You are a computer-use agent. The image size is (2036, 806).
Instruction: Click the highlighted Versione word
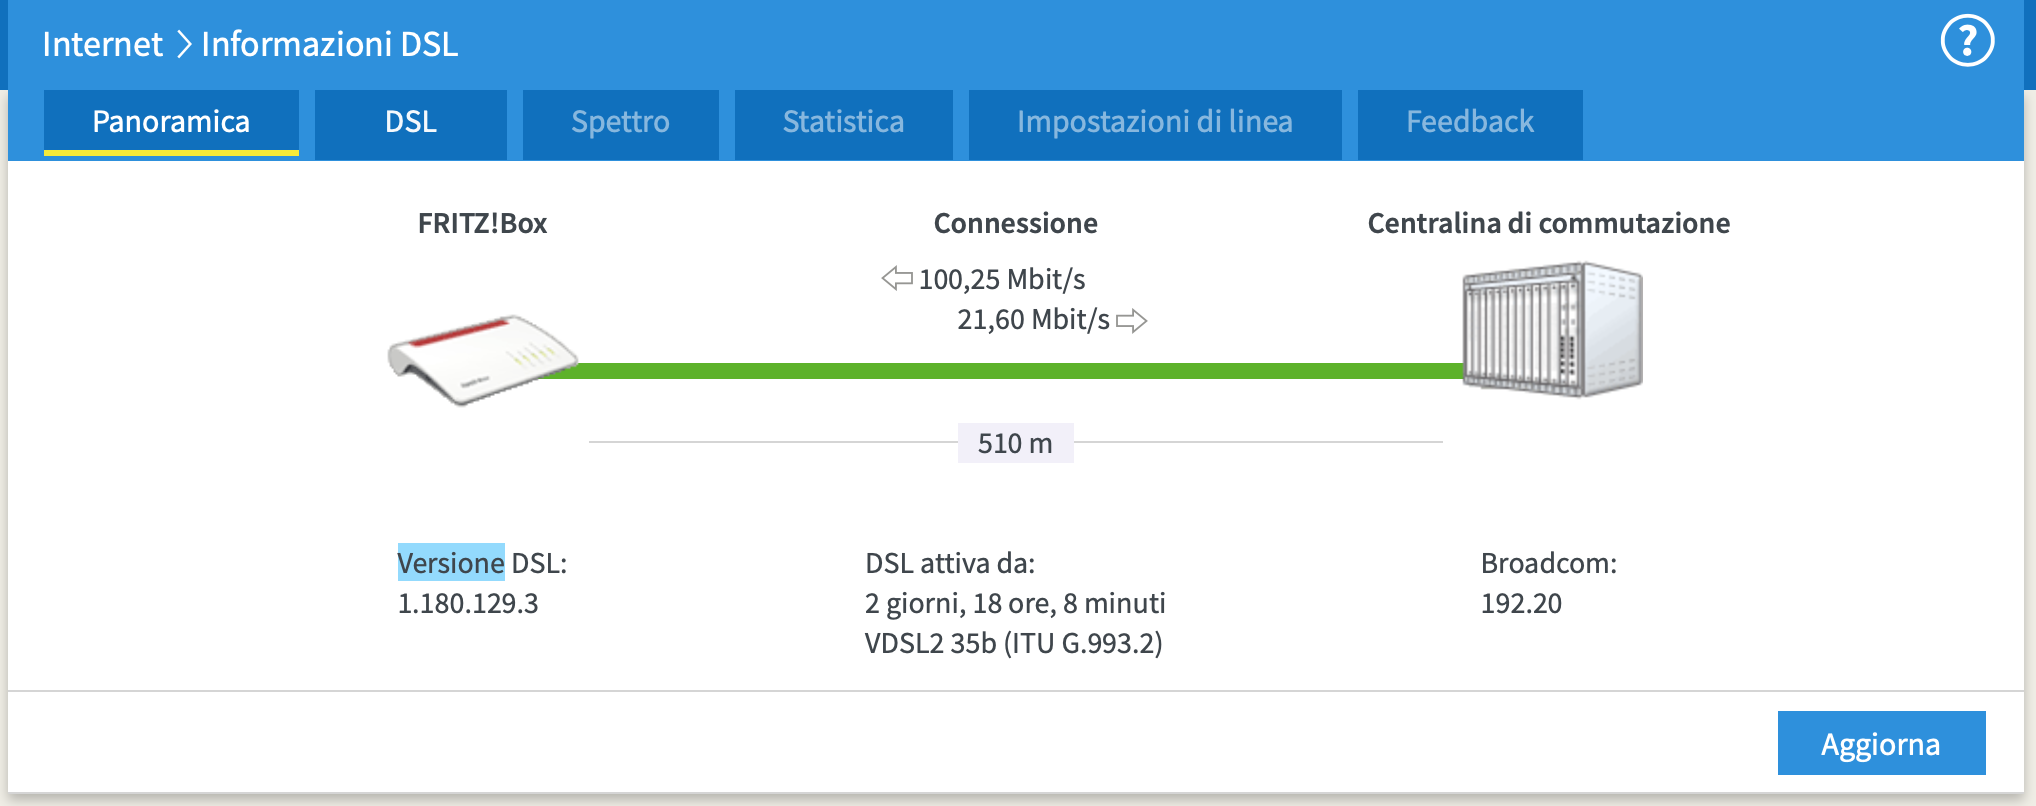(451, 563)
